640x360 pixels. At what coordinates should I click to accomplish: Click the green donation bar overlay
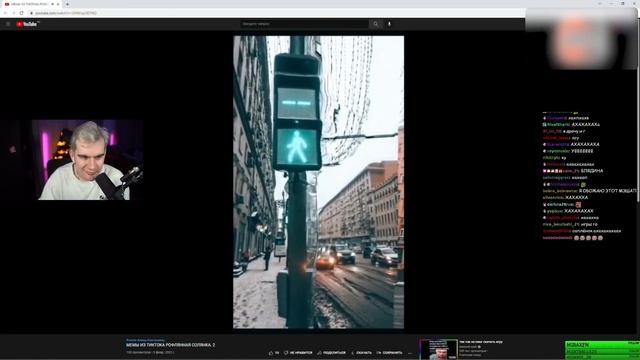pos(602,350)
